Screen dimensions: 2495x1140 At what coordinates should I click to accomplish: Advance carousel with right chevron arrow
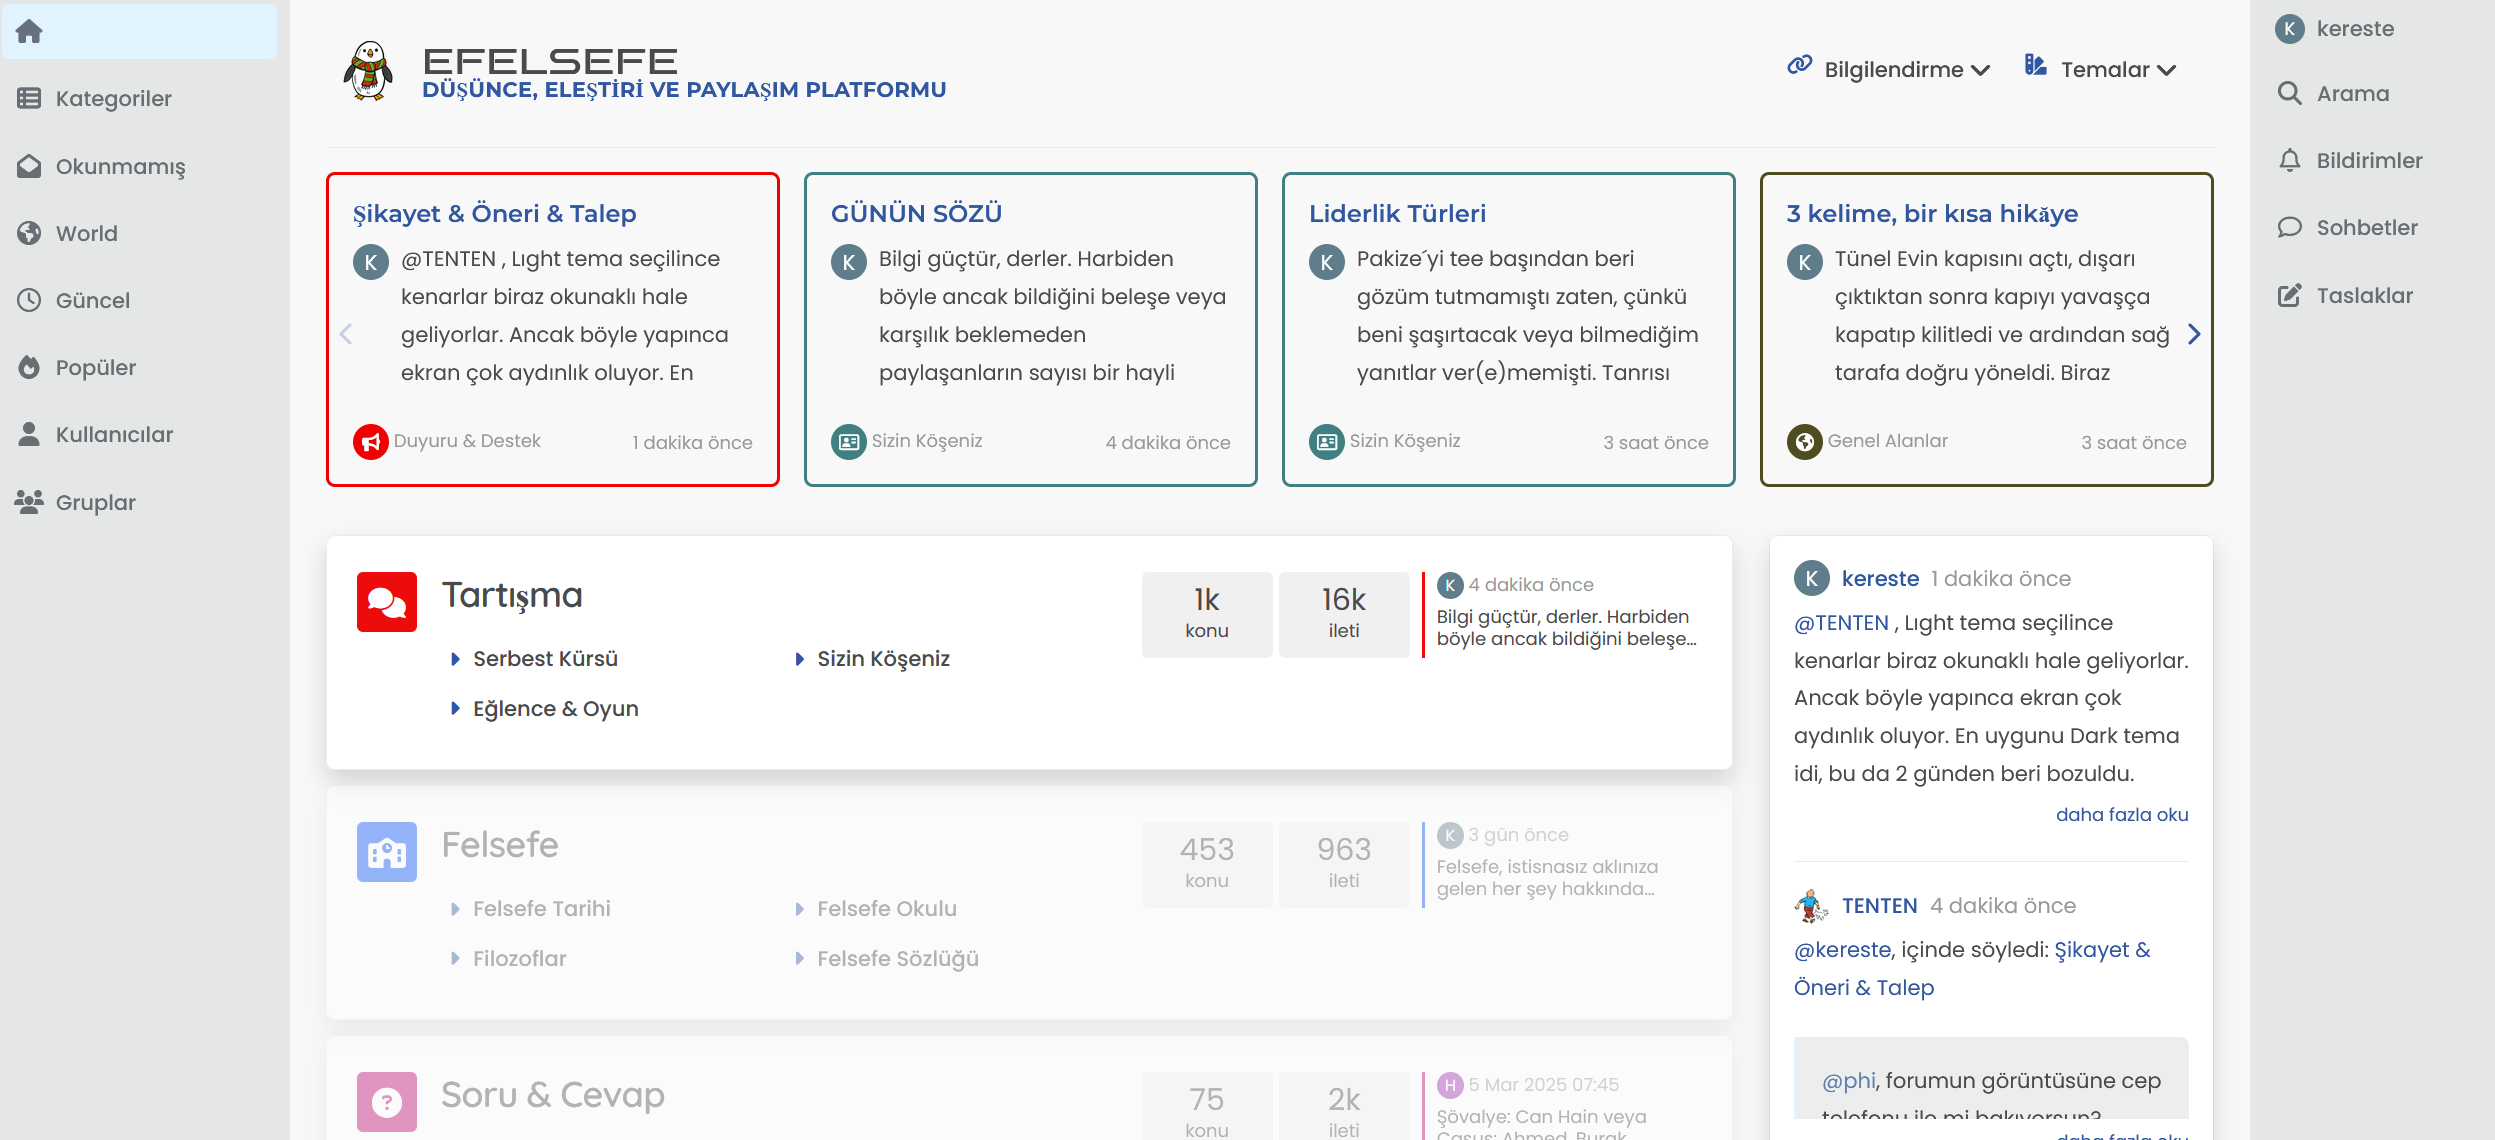pyautogui.click(x=2193, y=334)
